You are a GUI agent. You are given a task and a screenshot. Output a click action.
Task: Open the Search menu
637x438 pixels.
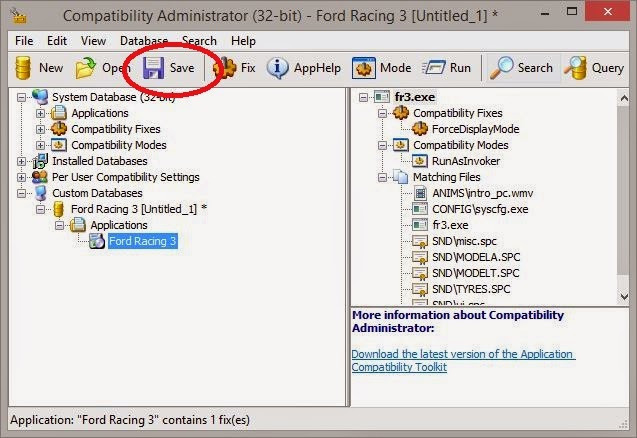(x=199, y=41)
